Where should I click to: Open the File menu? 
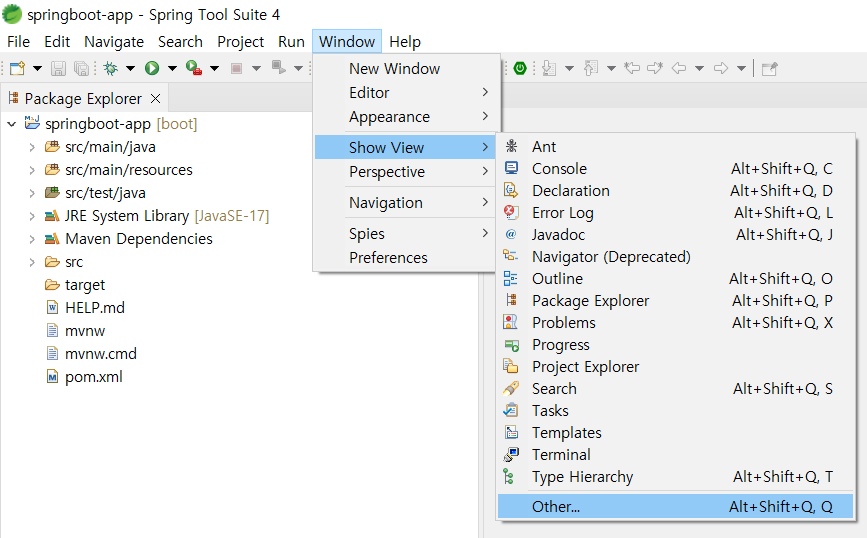tap(18, 41)
